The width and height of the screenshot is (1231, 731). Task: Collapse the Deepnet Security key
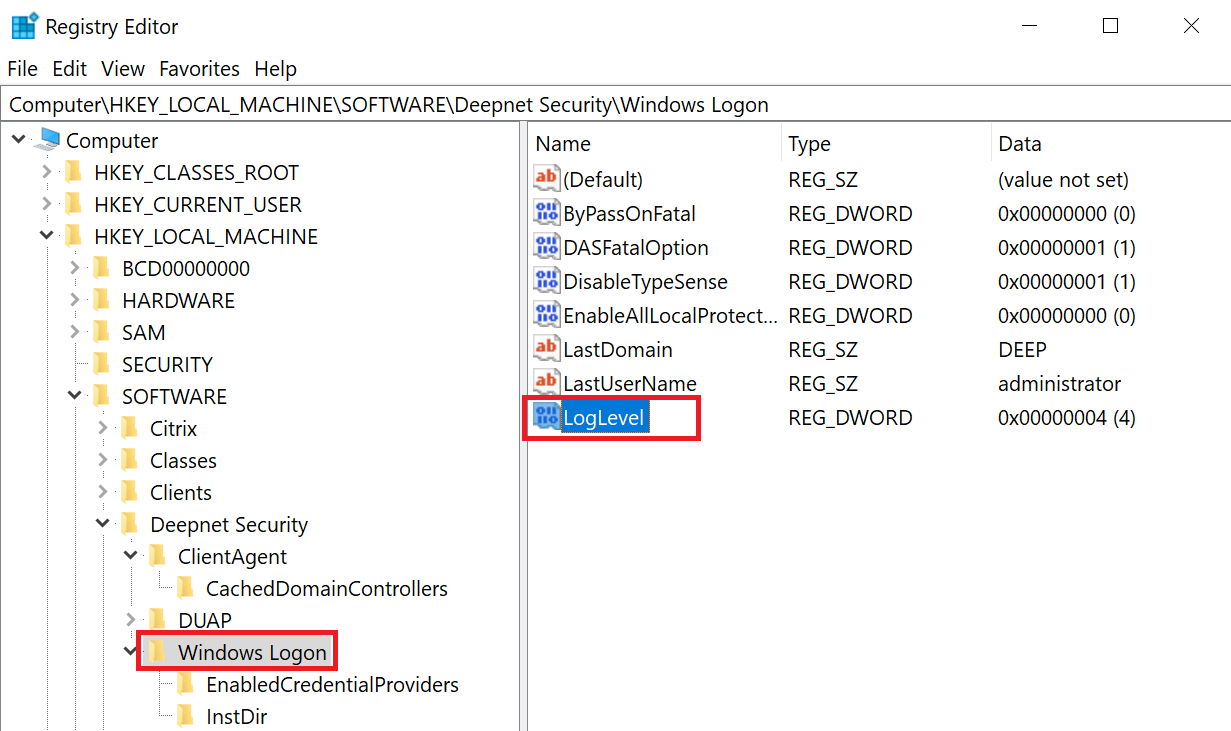[103, 525]
